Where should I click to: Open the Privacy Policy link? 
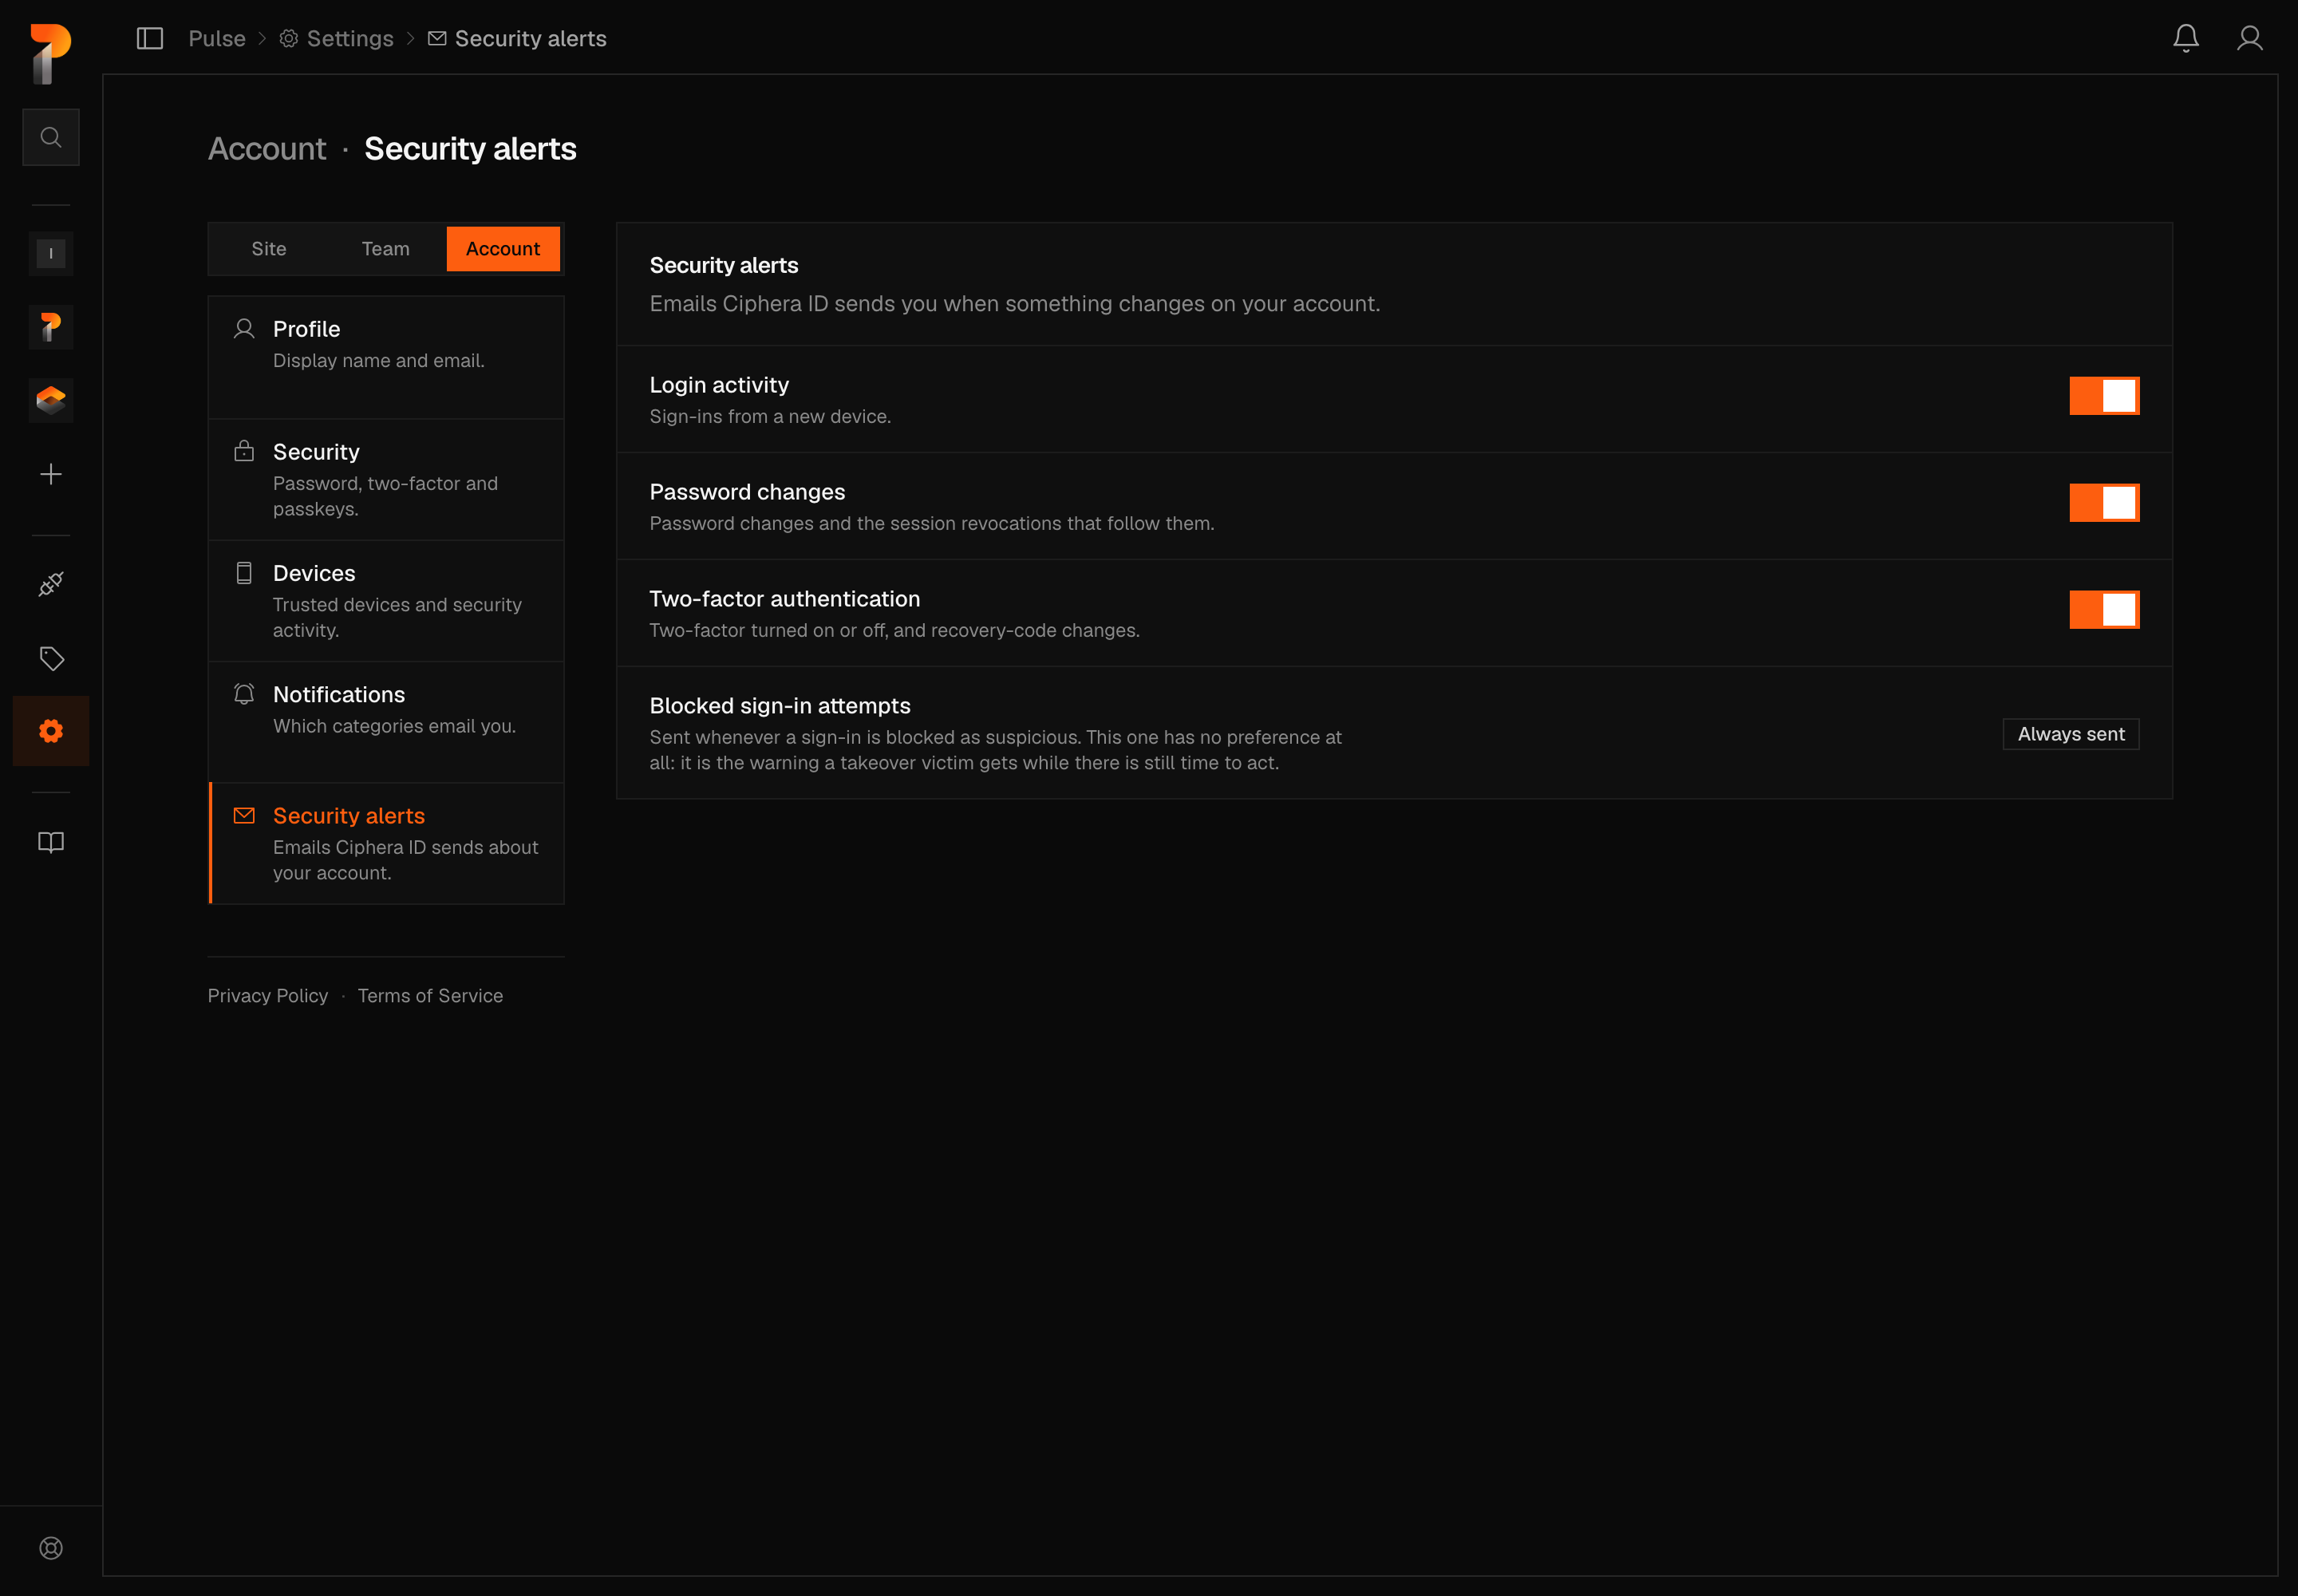coord(268,996)
